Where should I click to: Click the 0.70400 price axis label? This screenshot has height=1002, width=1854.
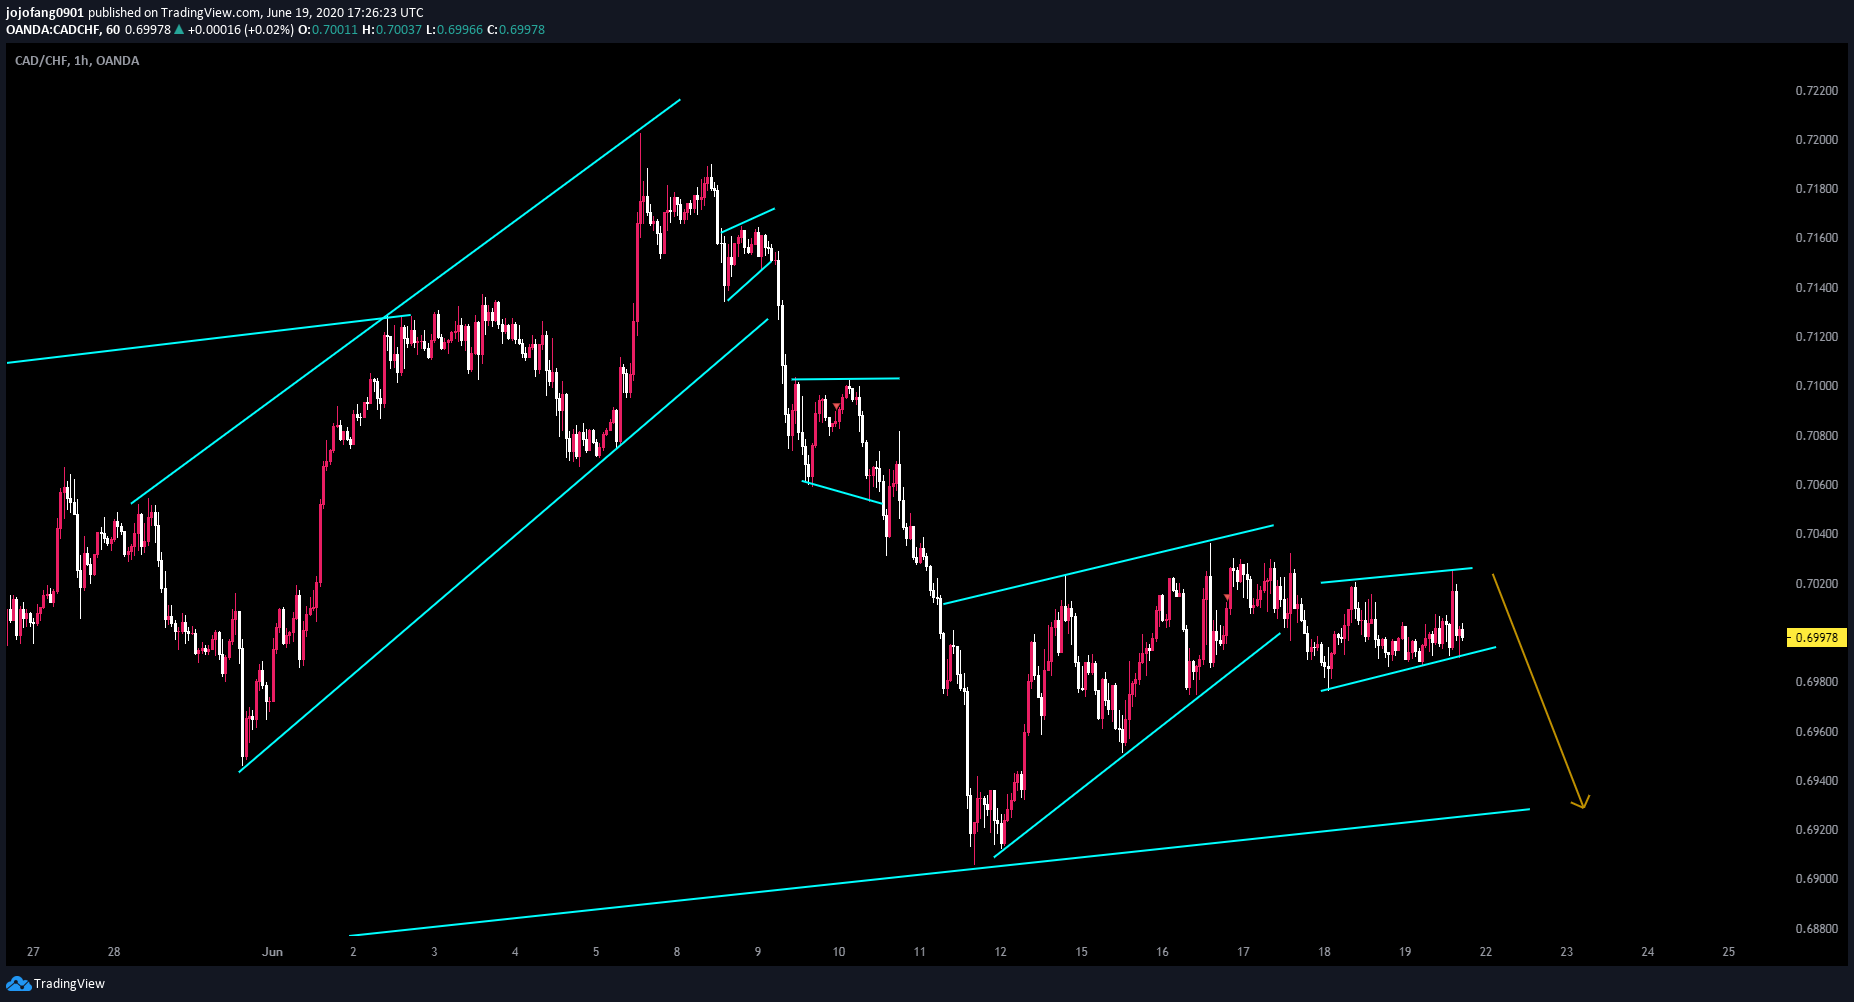pos(1817,534)
